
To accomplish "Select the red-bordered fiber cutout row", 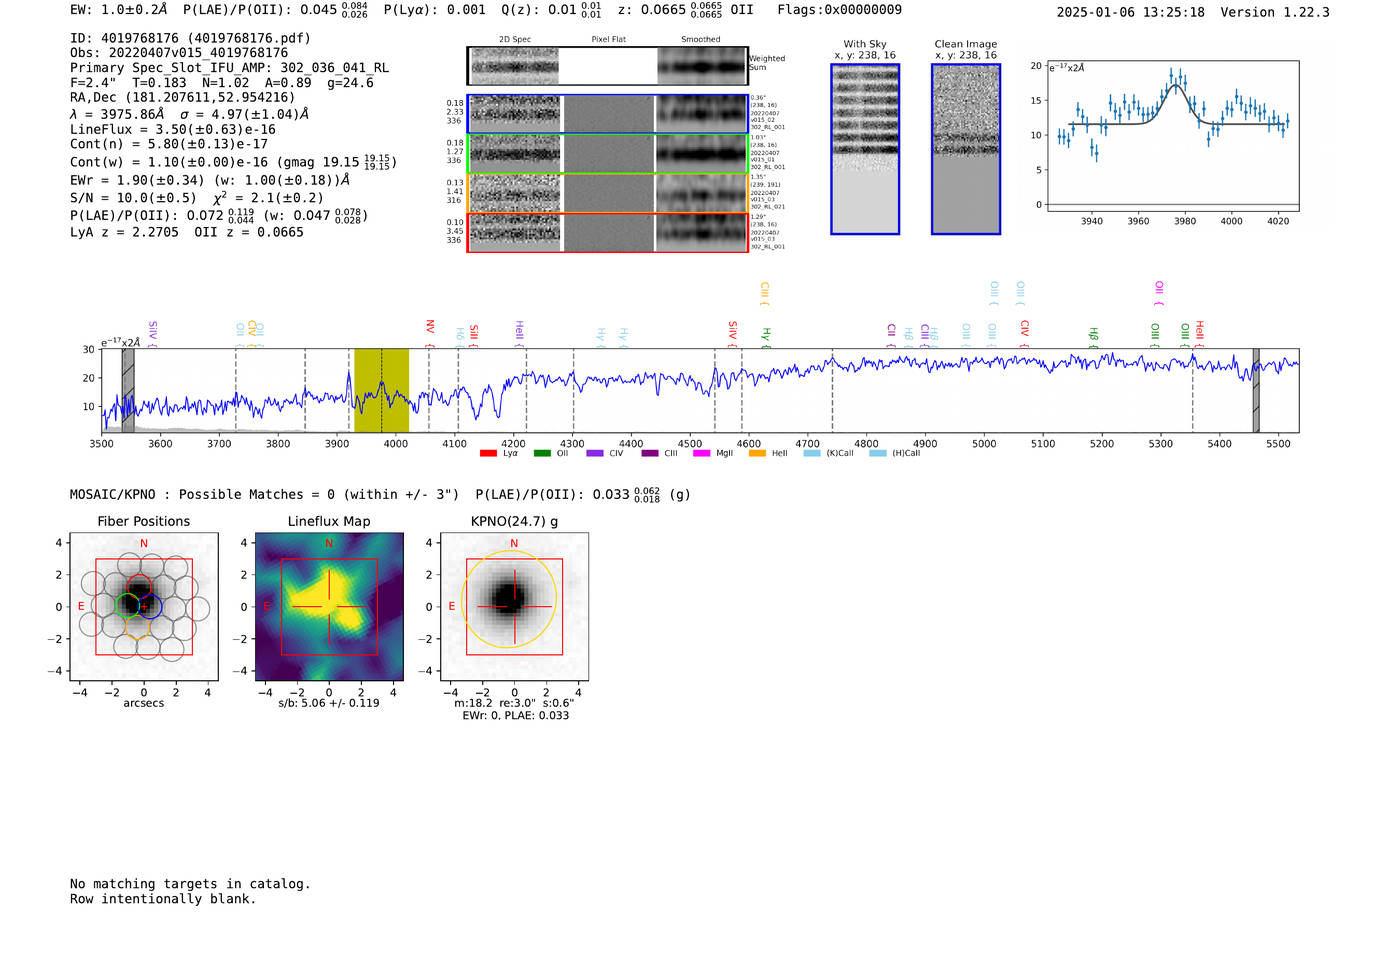I will [x=607, y=232].
